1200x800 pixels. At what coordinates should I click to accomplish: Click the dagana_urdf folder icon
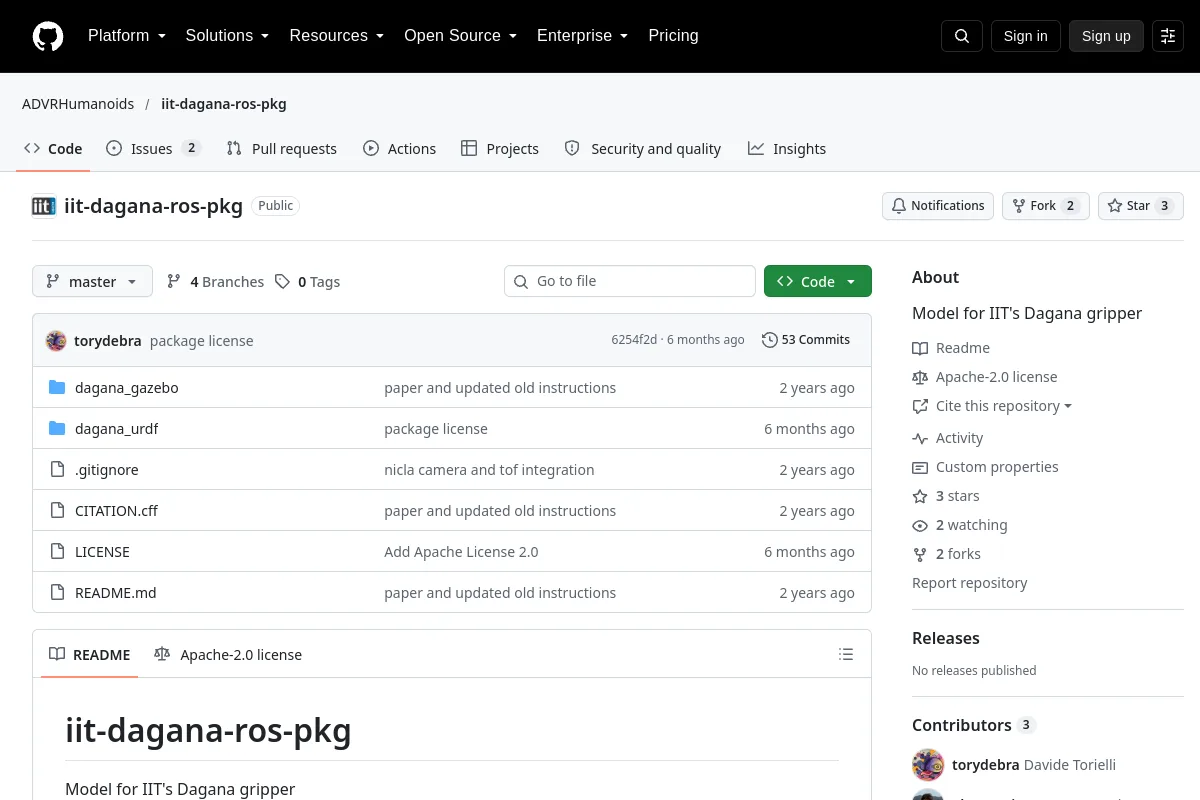[57, 428]
